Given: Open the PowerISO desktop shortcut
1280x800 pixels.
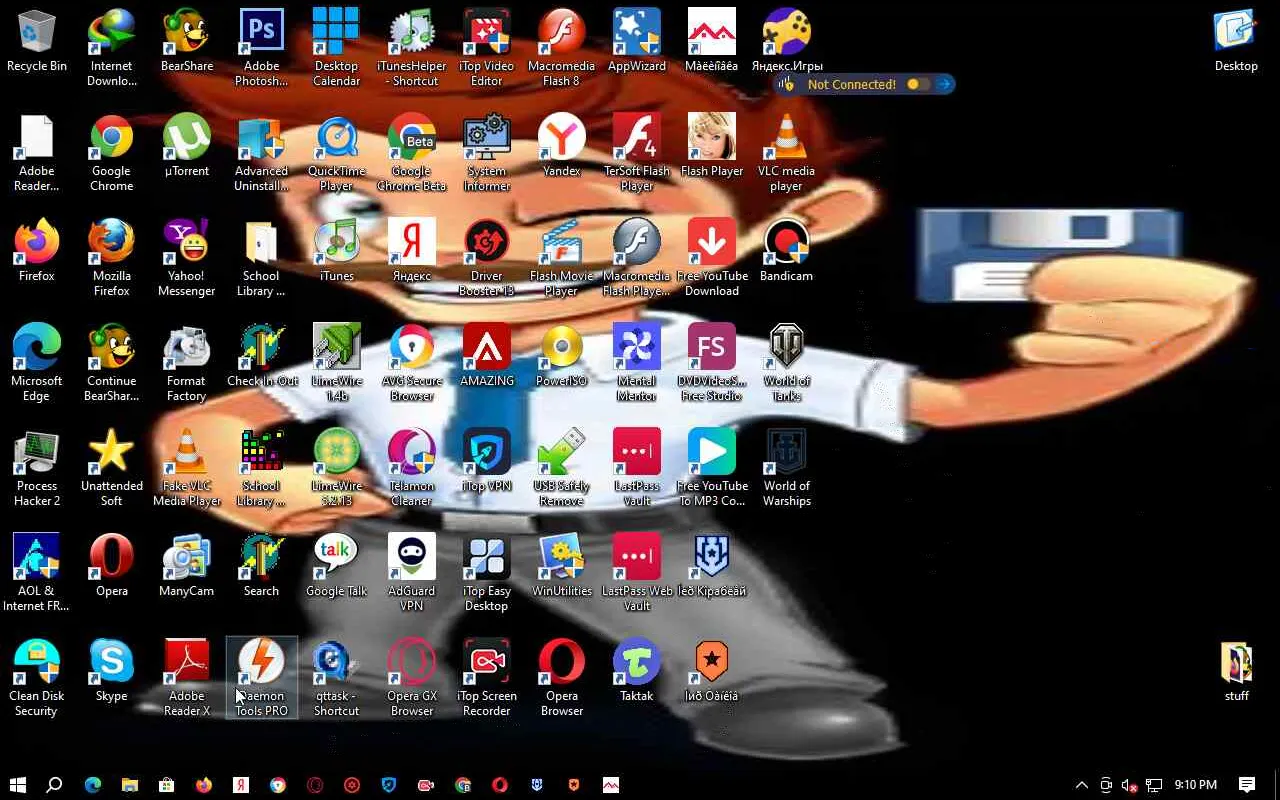Looking at the screenshot, I should pyautogui.click(x=562, y=356).
